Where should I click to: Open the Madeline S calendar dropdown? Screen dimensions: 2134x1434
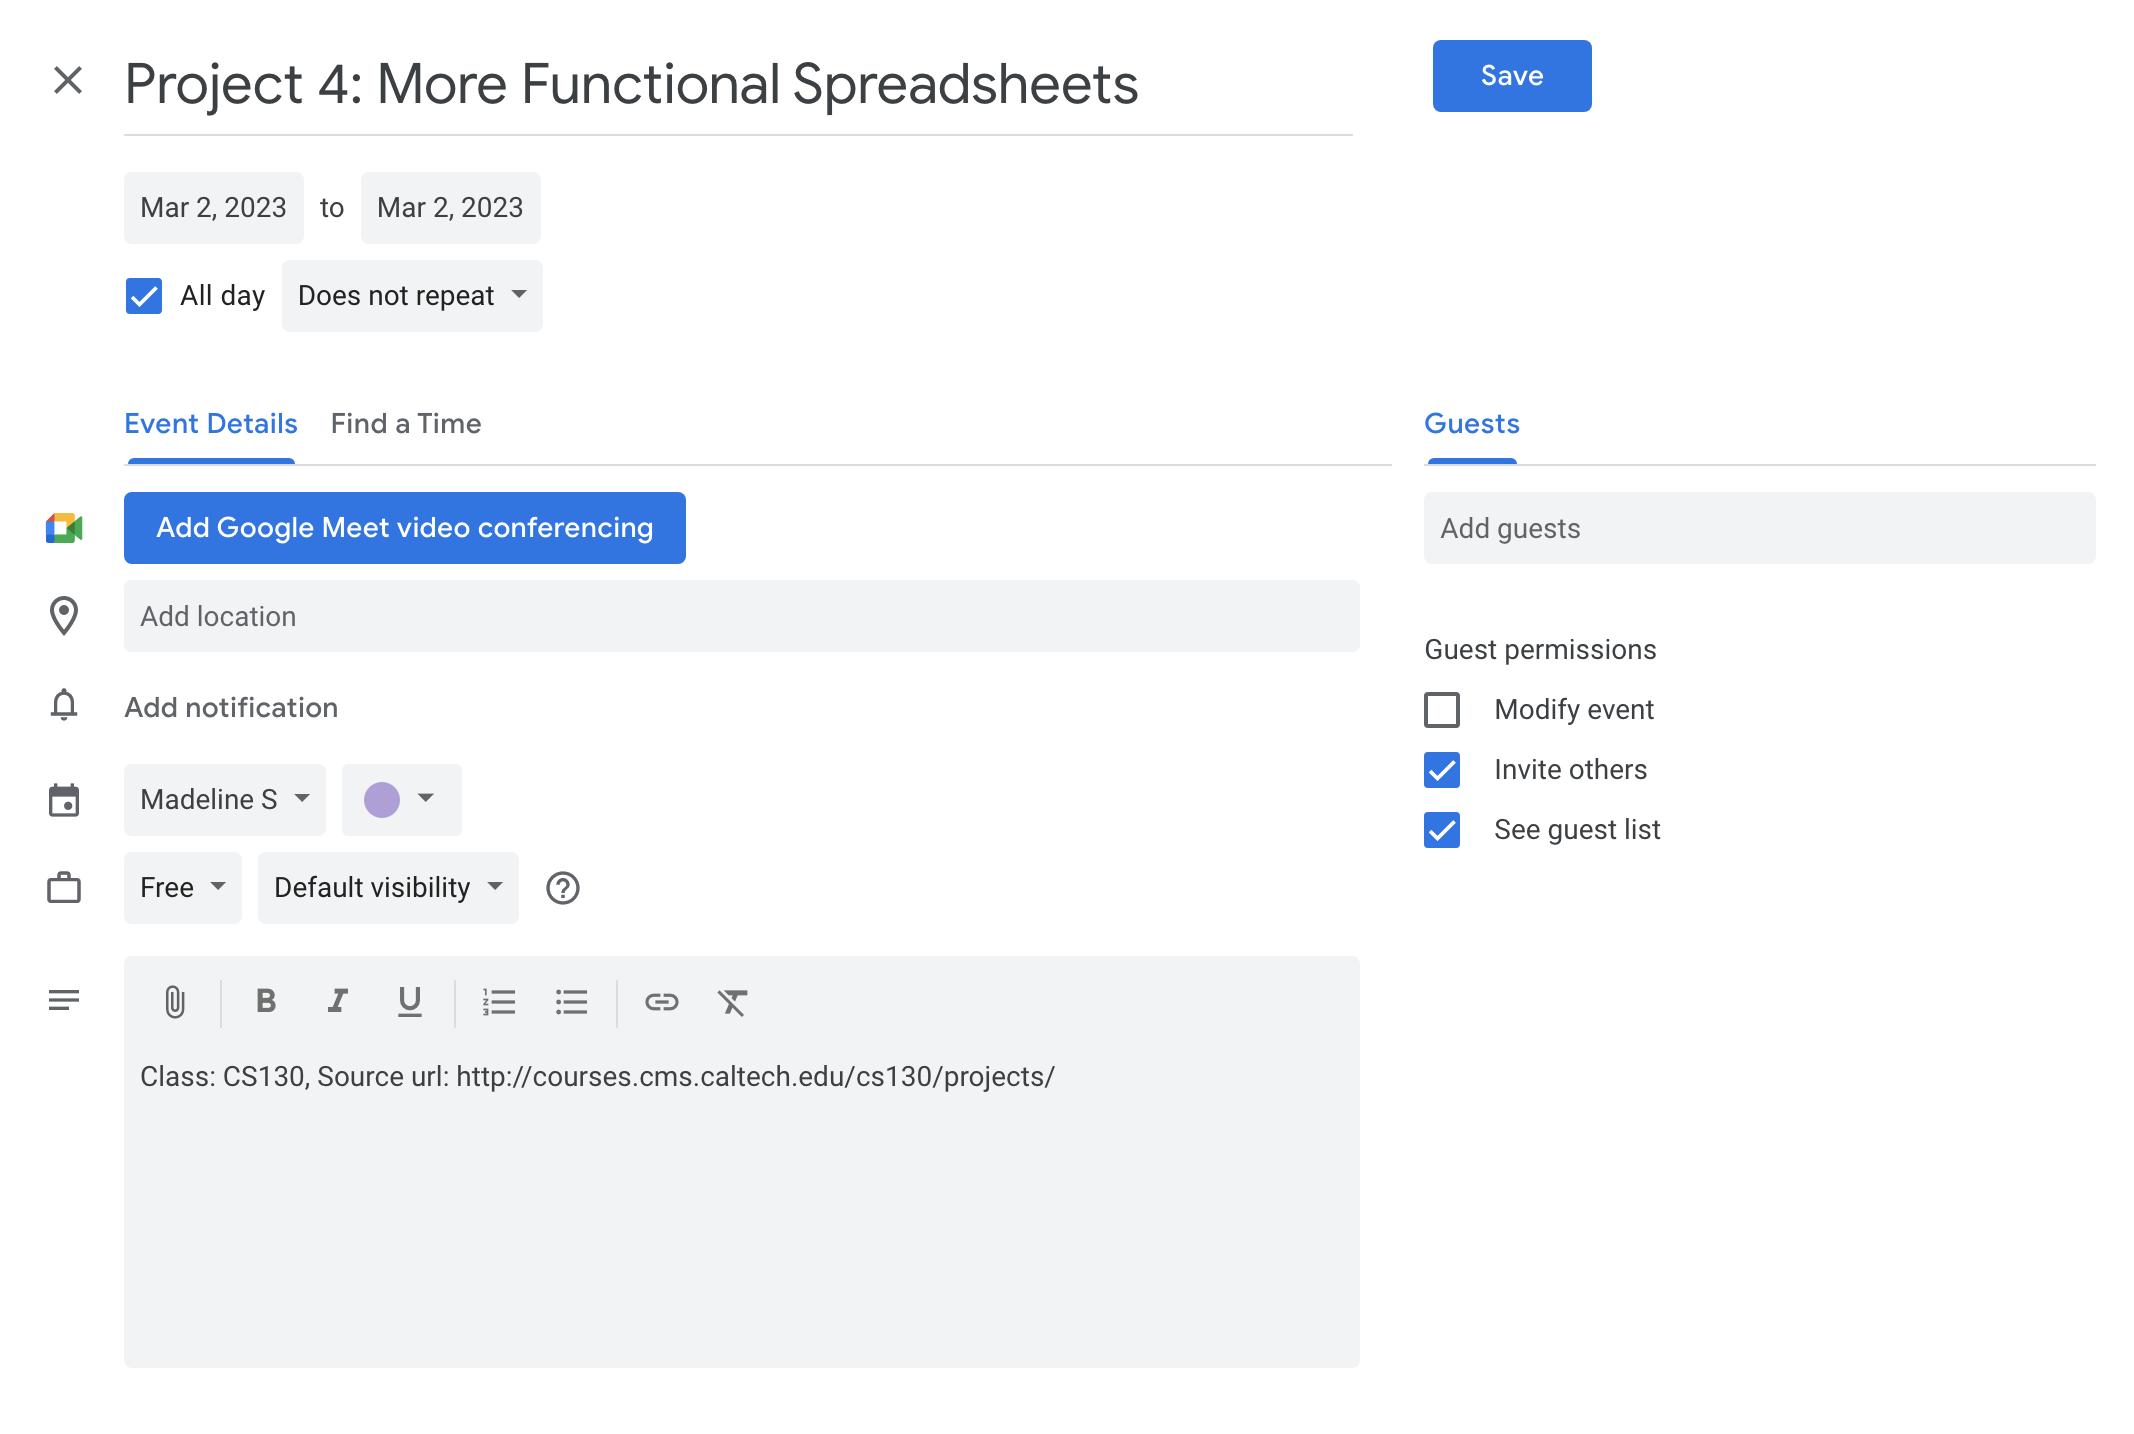pos(225,800)
